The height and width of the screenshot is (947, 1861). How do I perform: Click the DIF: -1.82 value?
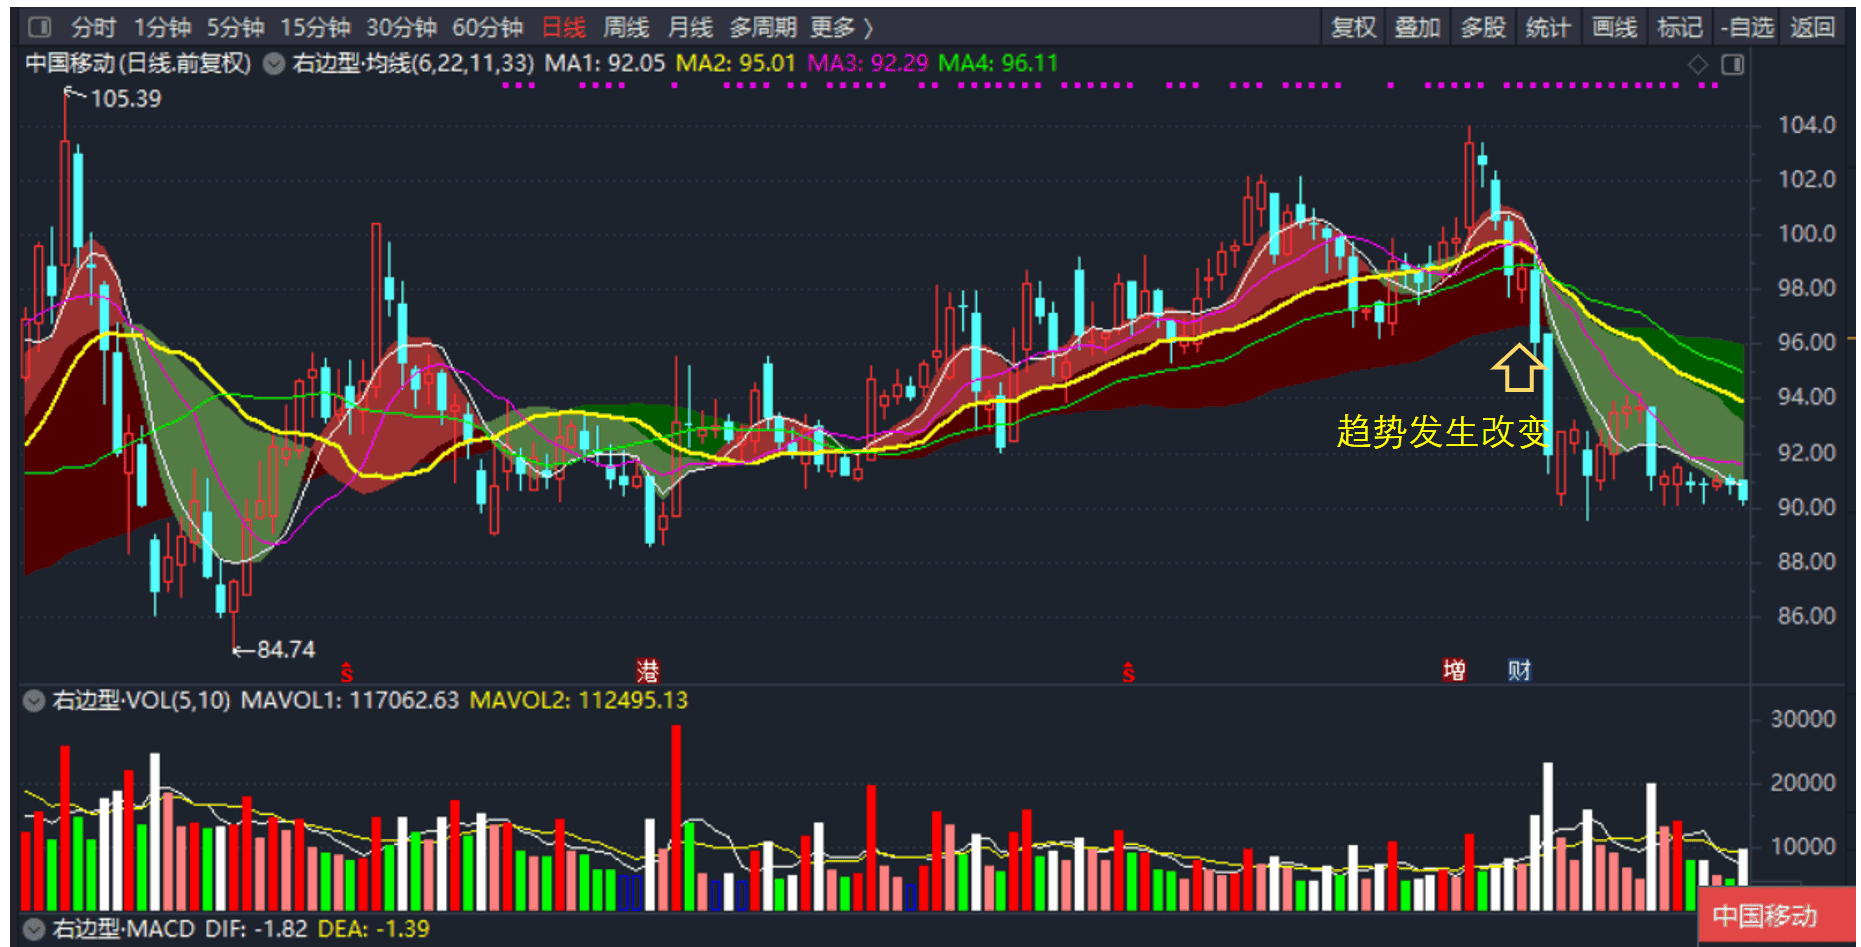[256, 929]
